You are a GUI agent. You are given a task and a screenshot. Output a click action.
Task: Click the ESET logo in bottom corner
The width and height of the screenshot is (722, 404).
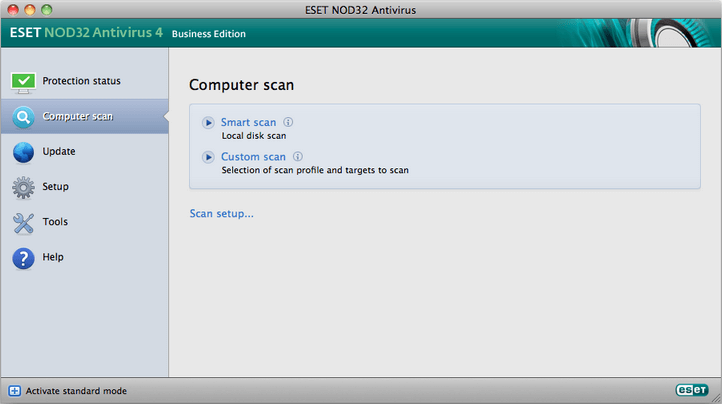pyautogui.click(x=692, y=390)
